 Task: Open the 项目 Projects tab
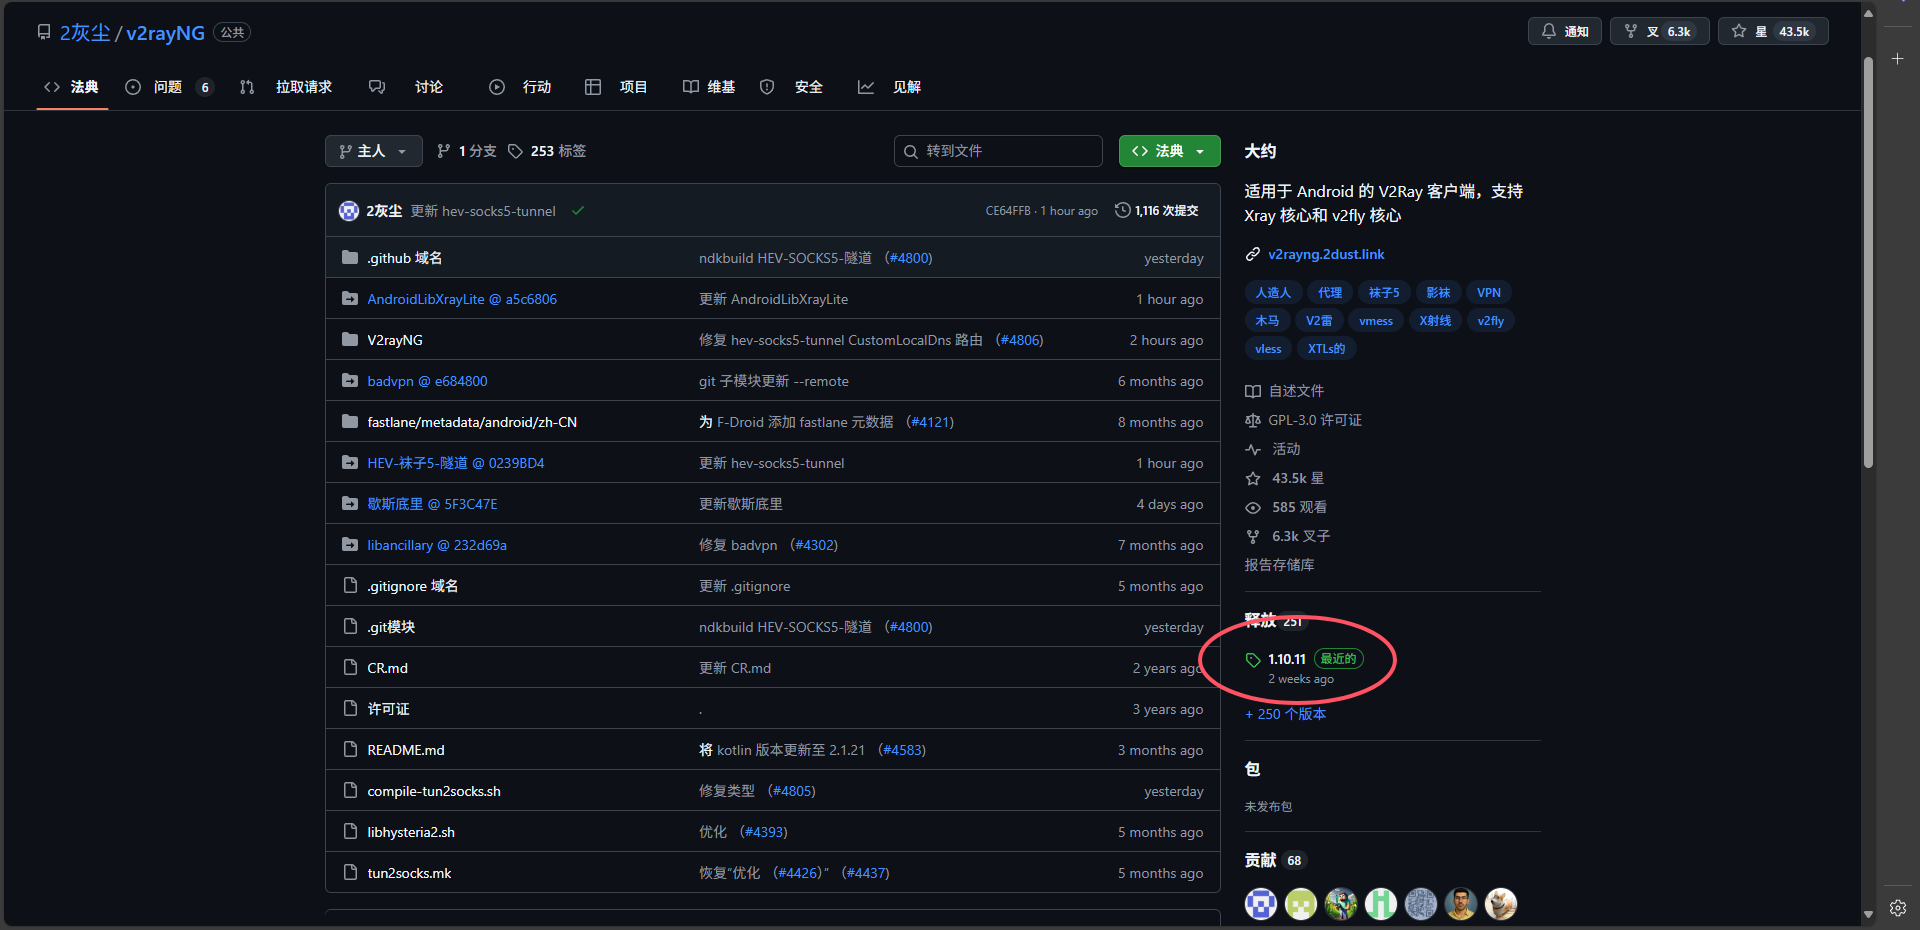[616, 87]
